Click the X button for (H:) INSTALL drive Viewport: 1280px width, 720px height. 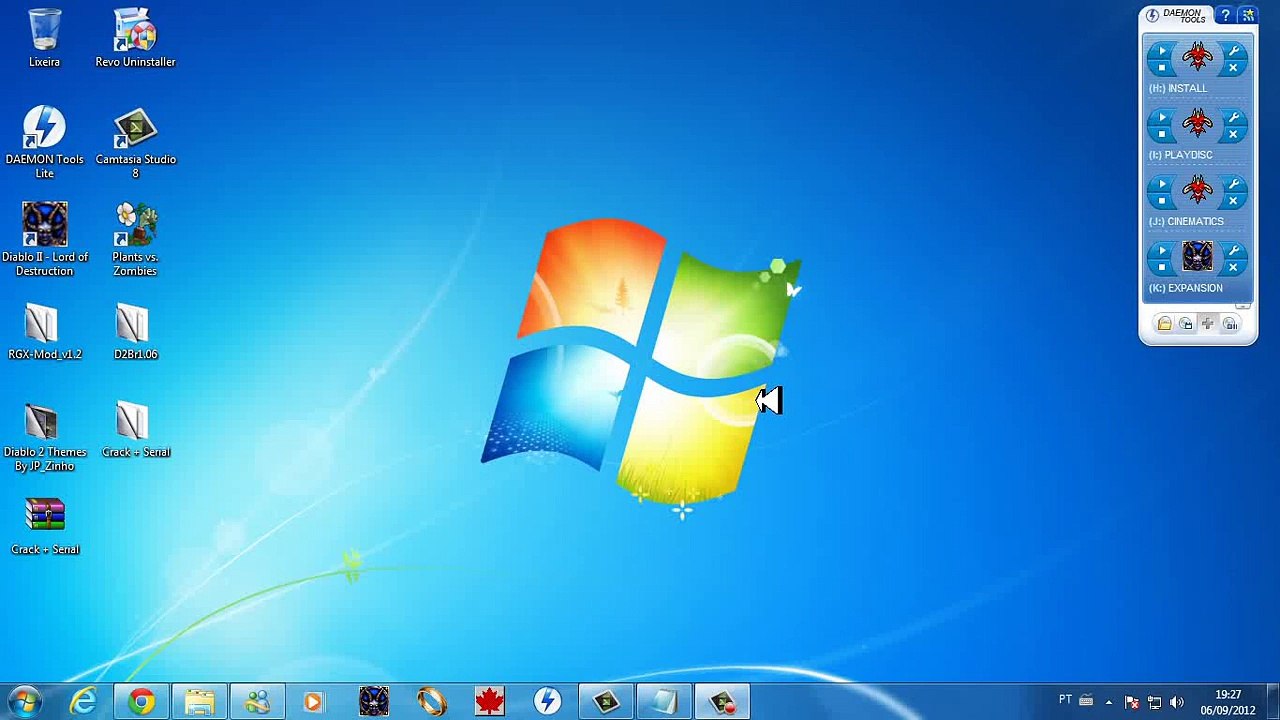coord(1234,68)
